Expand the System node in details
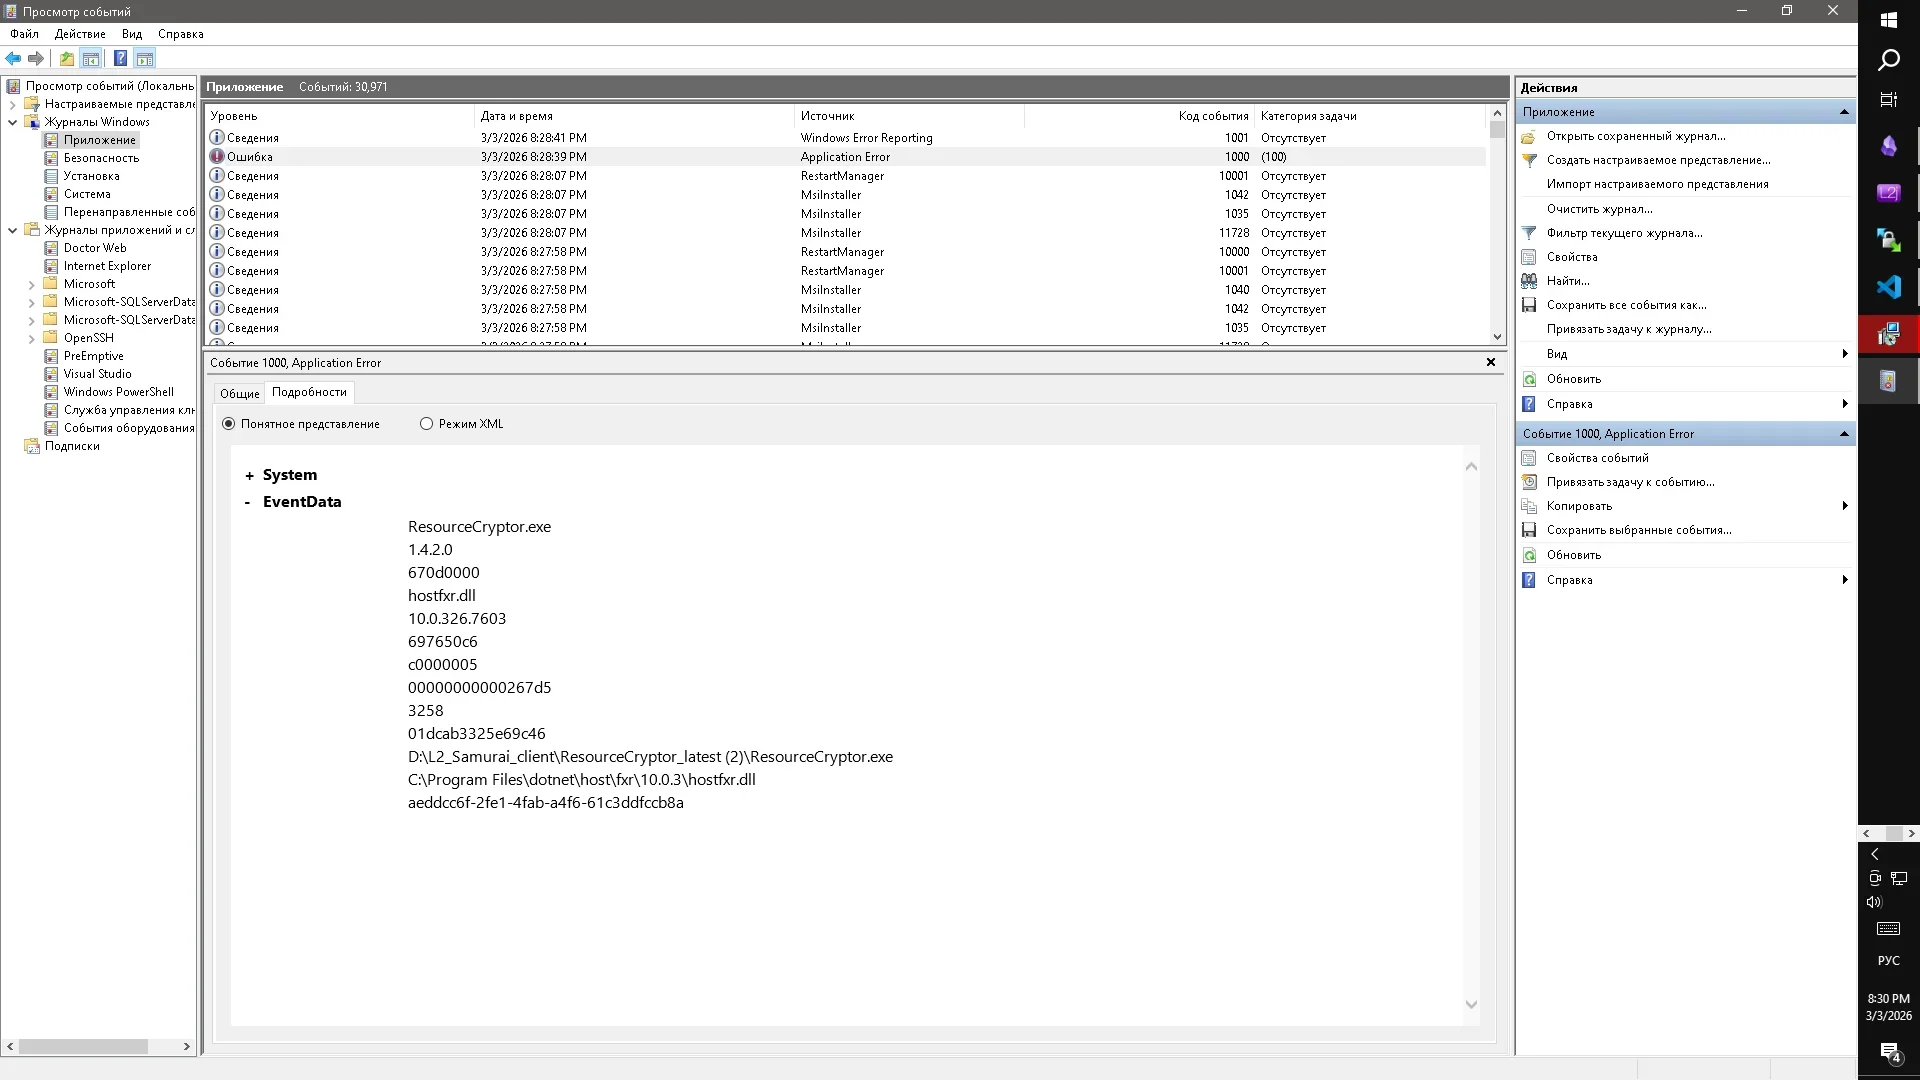 (x=249, y=476)
